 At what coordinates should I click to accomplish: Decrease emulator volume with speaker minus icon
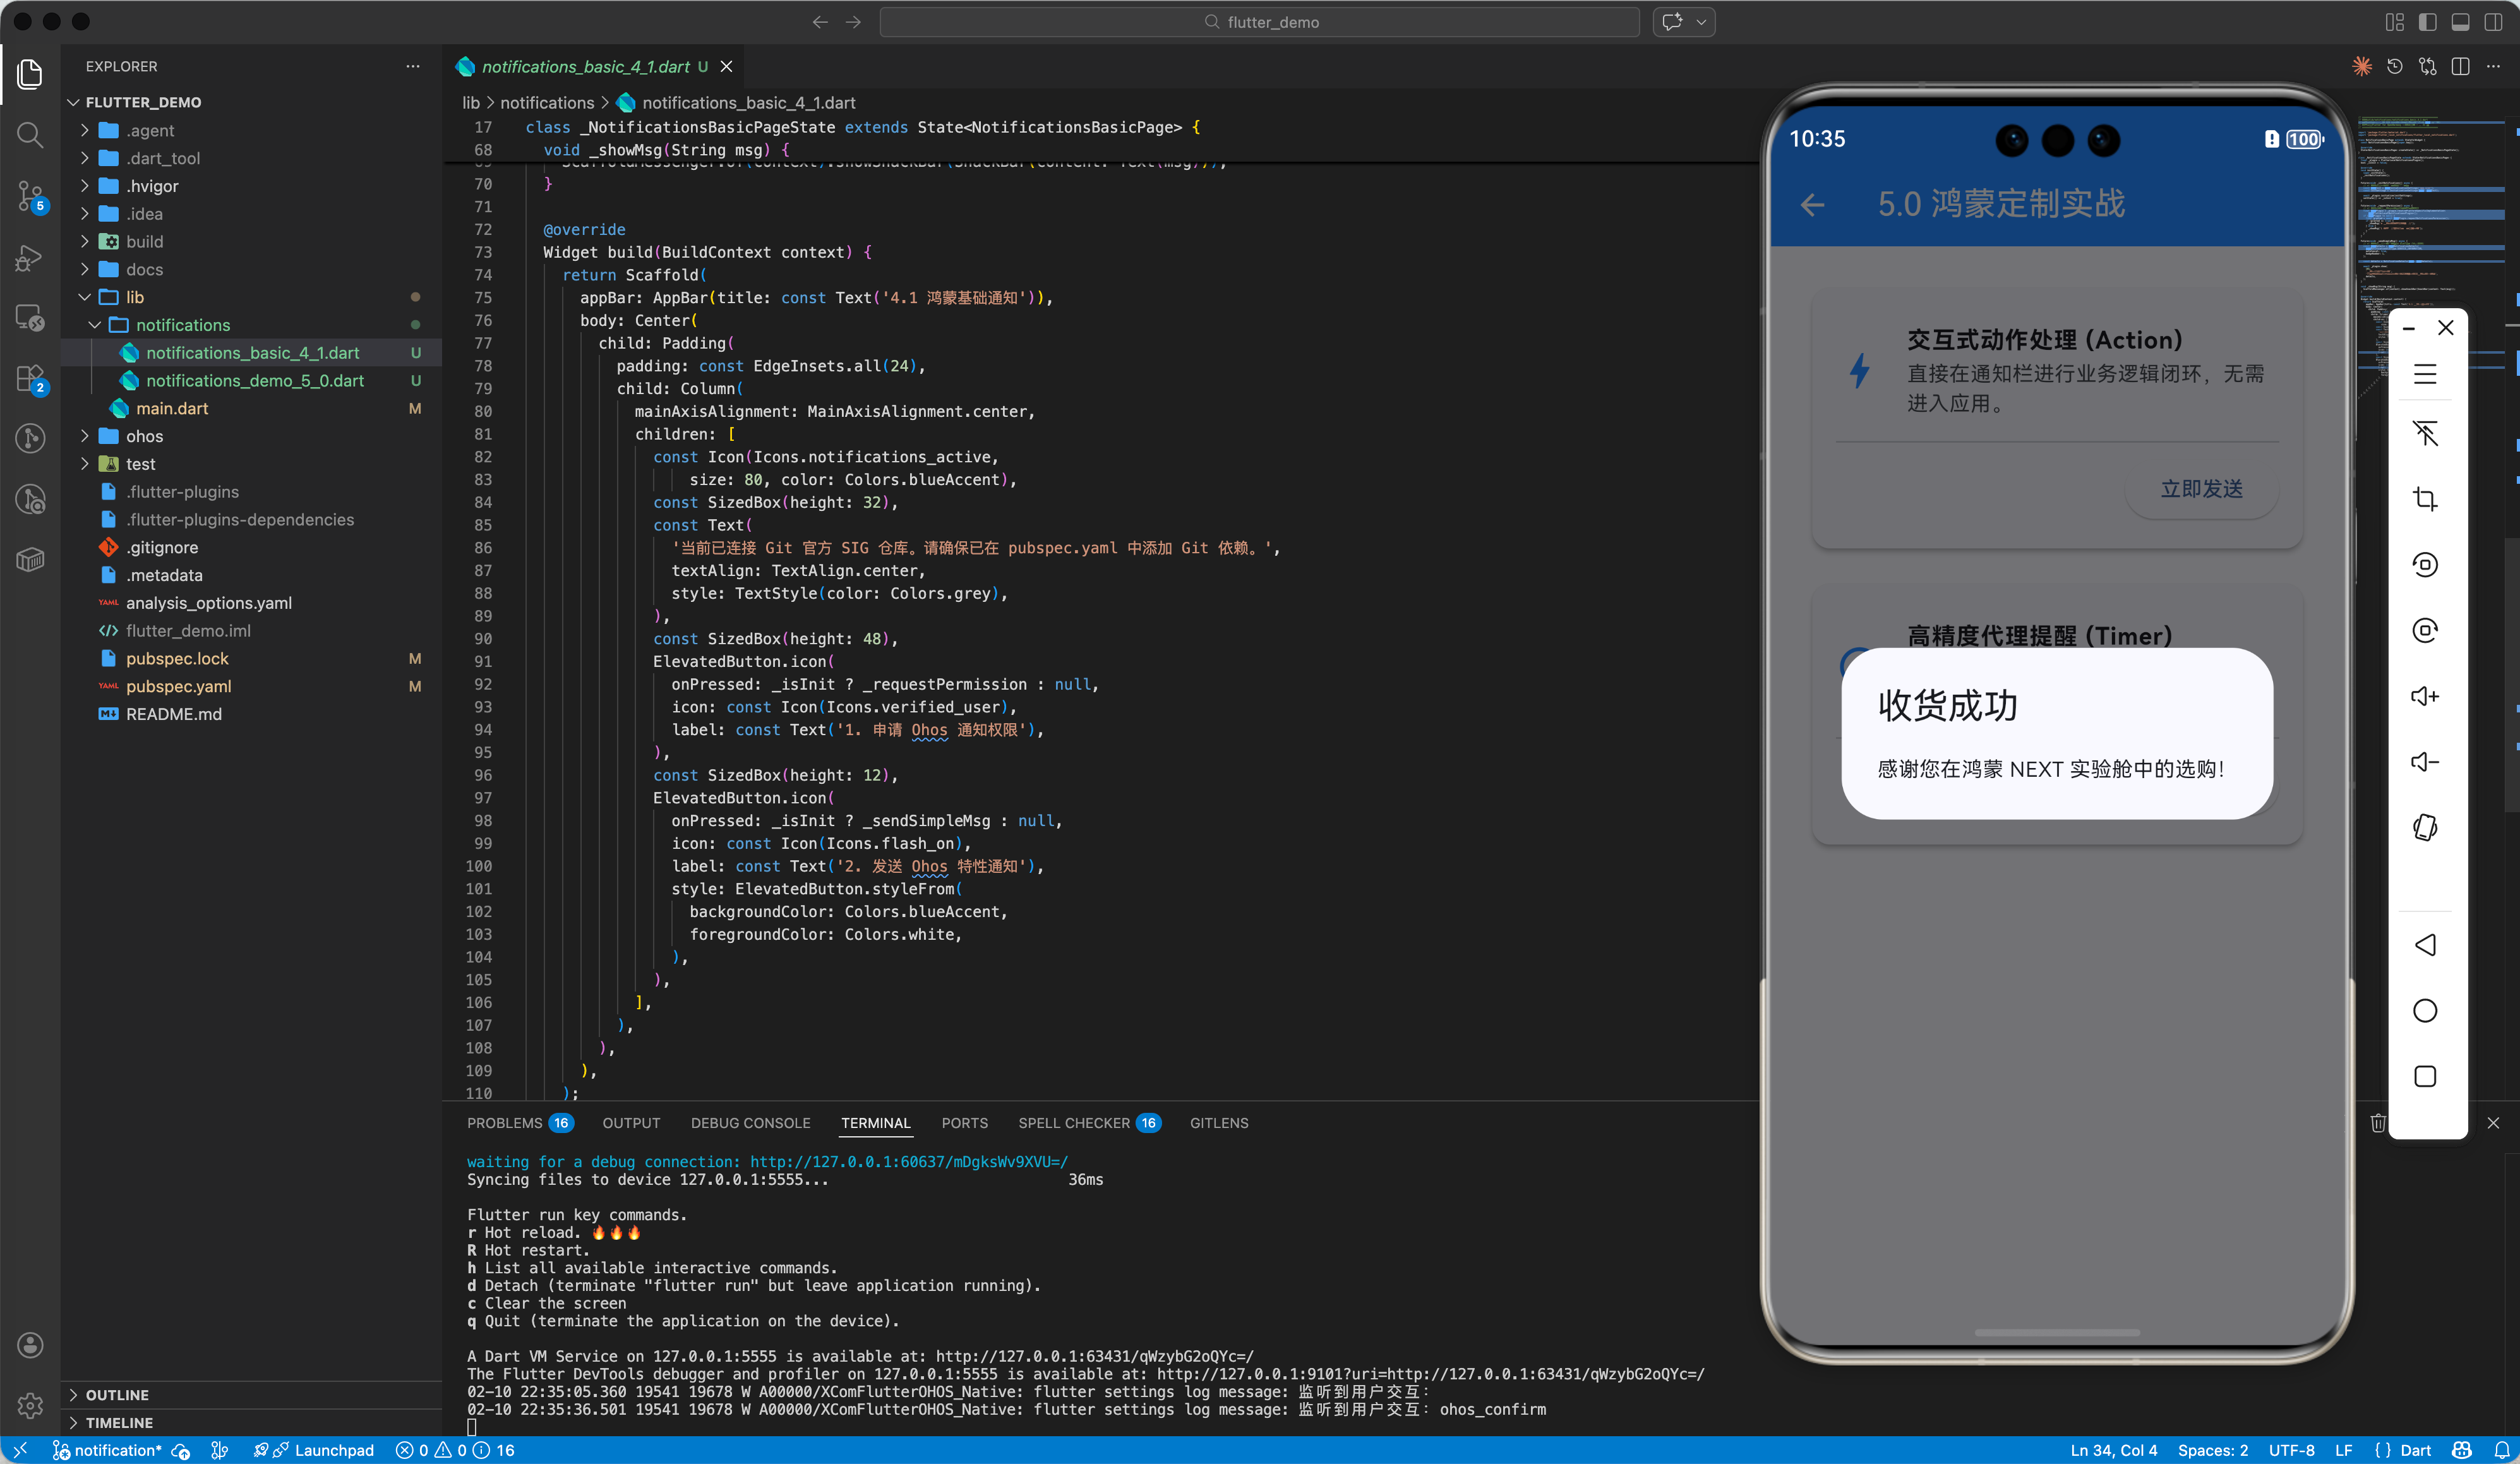tap(2425, 762)
